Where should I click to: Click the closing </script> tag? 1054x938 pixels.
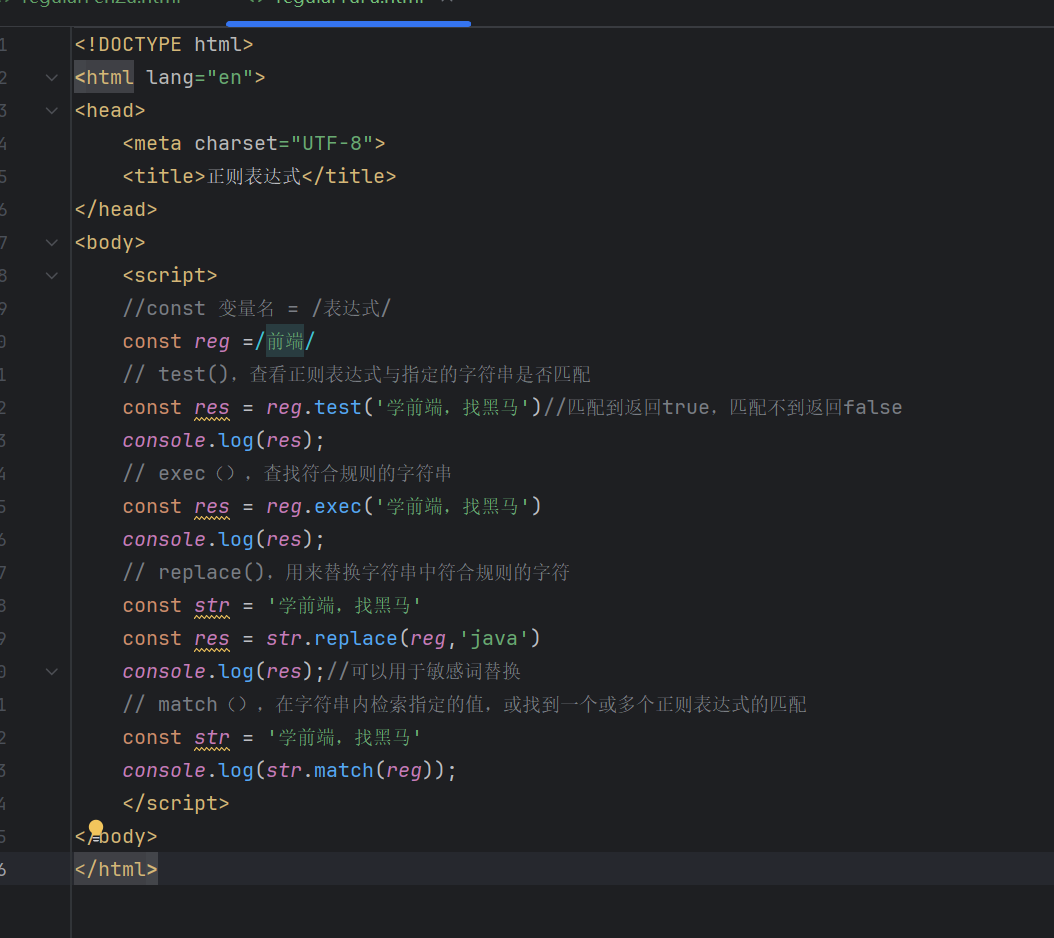(x=176, y=804)
